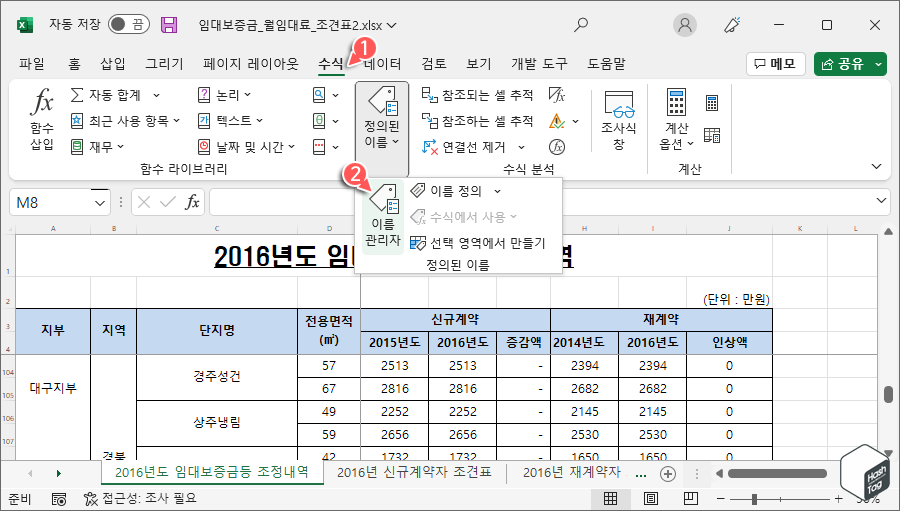Select sheet 2016년 재계약자
The image size is (900, 511).
[572, 473]
